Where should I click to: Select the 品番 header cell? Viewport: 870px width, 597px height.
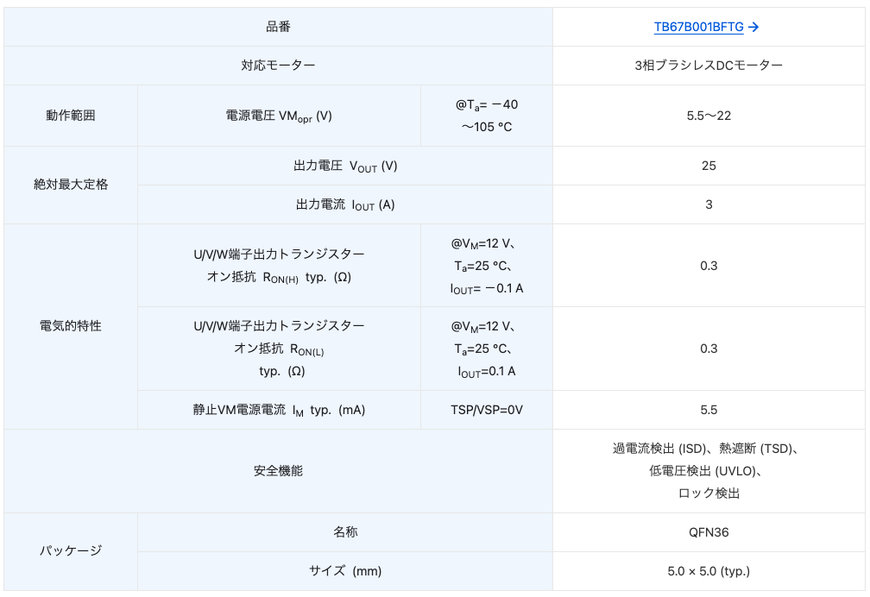pyautogui.click(x=278, y=27)
